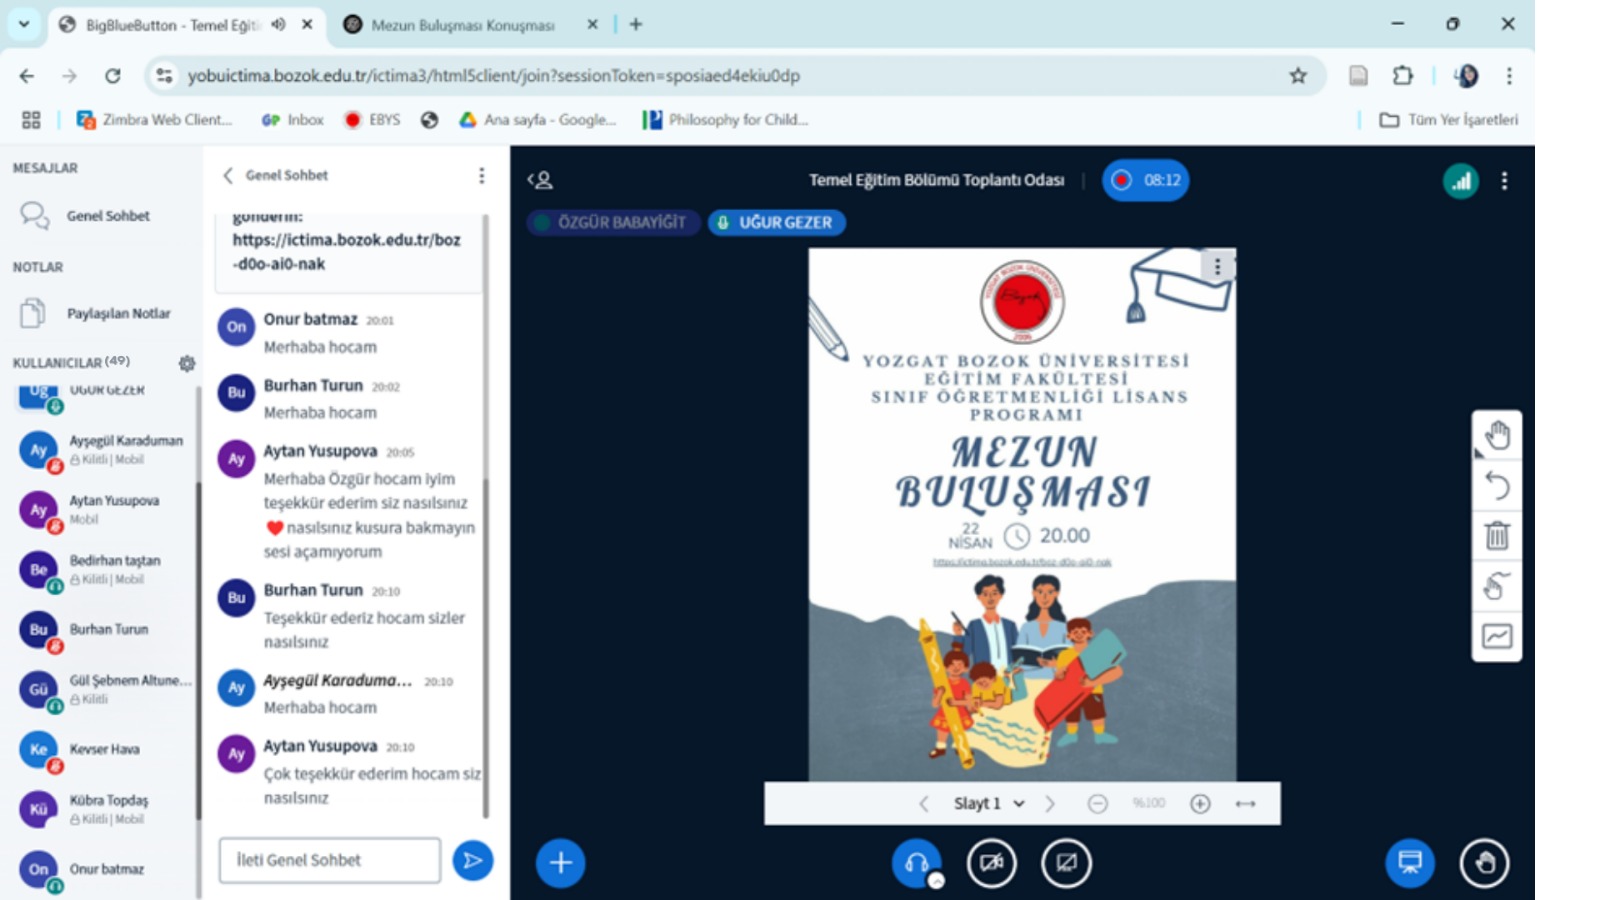Click the recording indicator 08:12
The height and width of the screenshot is (900, 1600).
[x=1146, y=180]
